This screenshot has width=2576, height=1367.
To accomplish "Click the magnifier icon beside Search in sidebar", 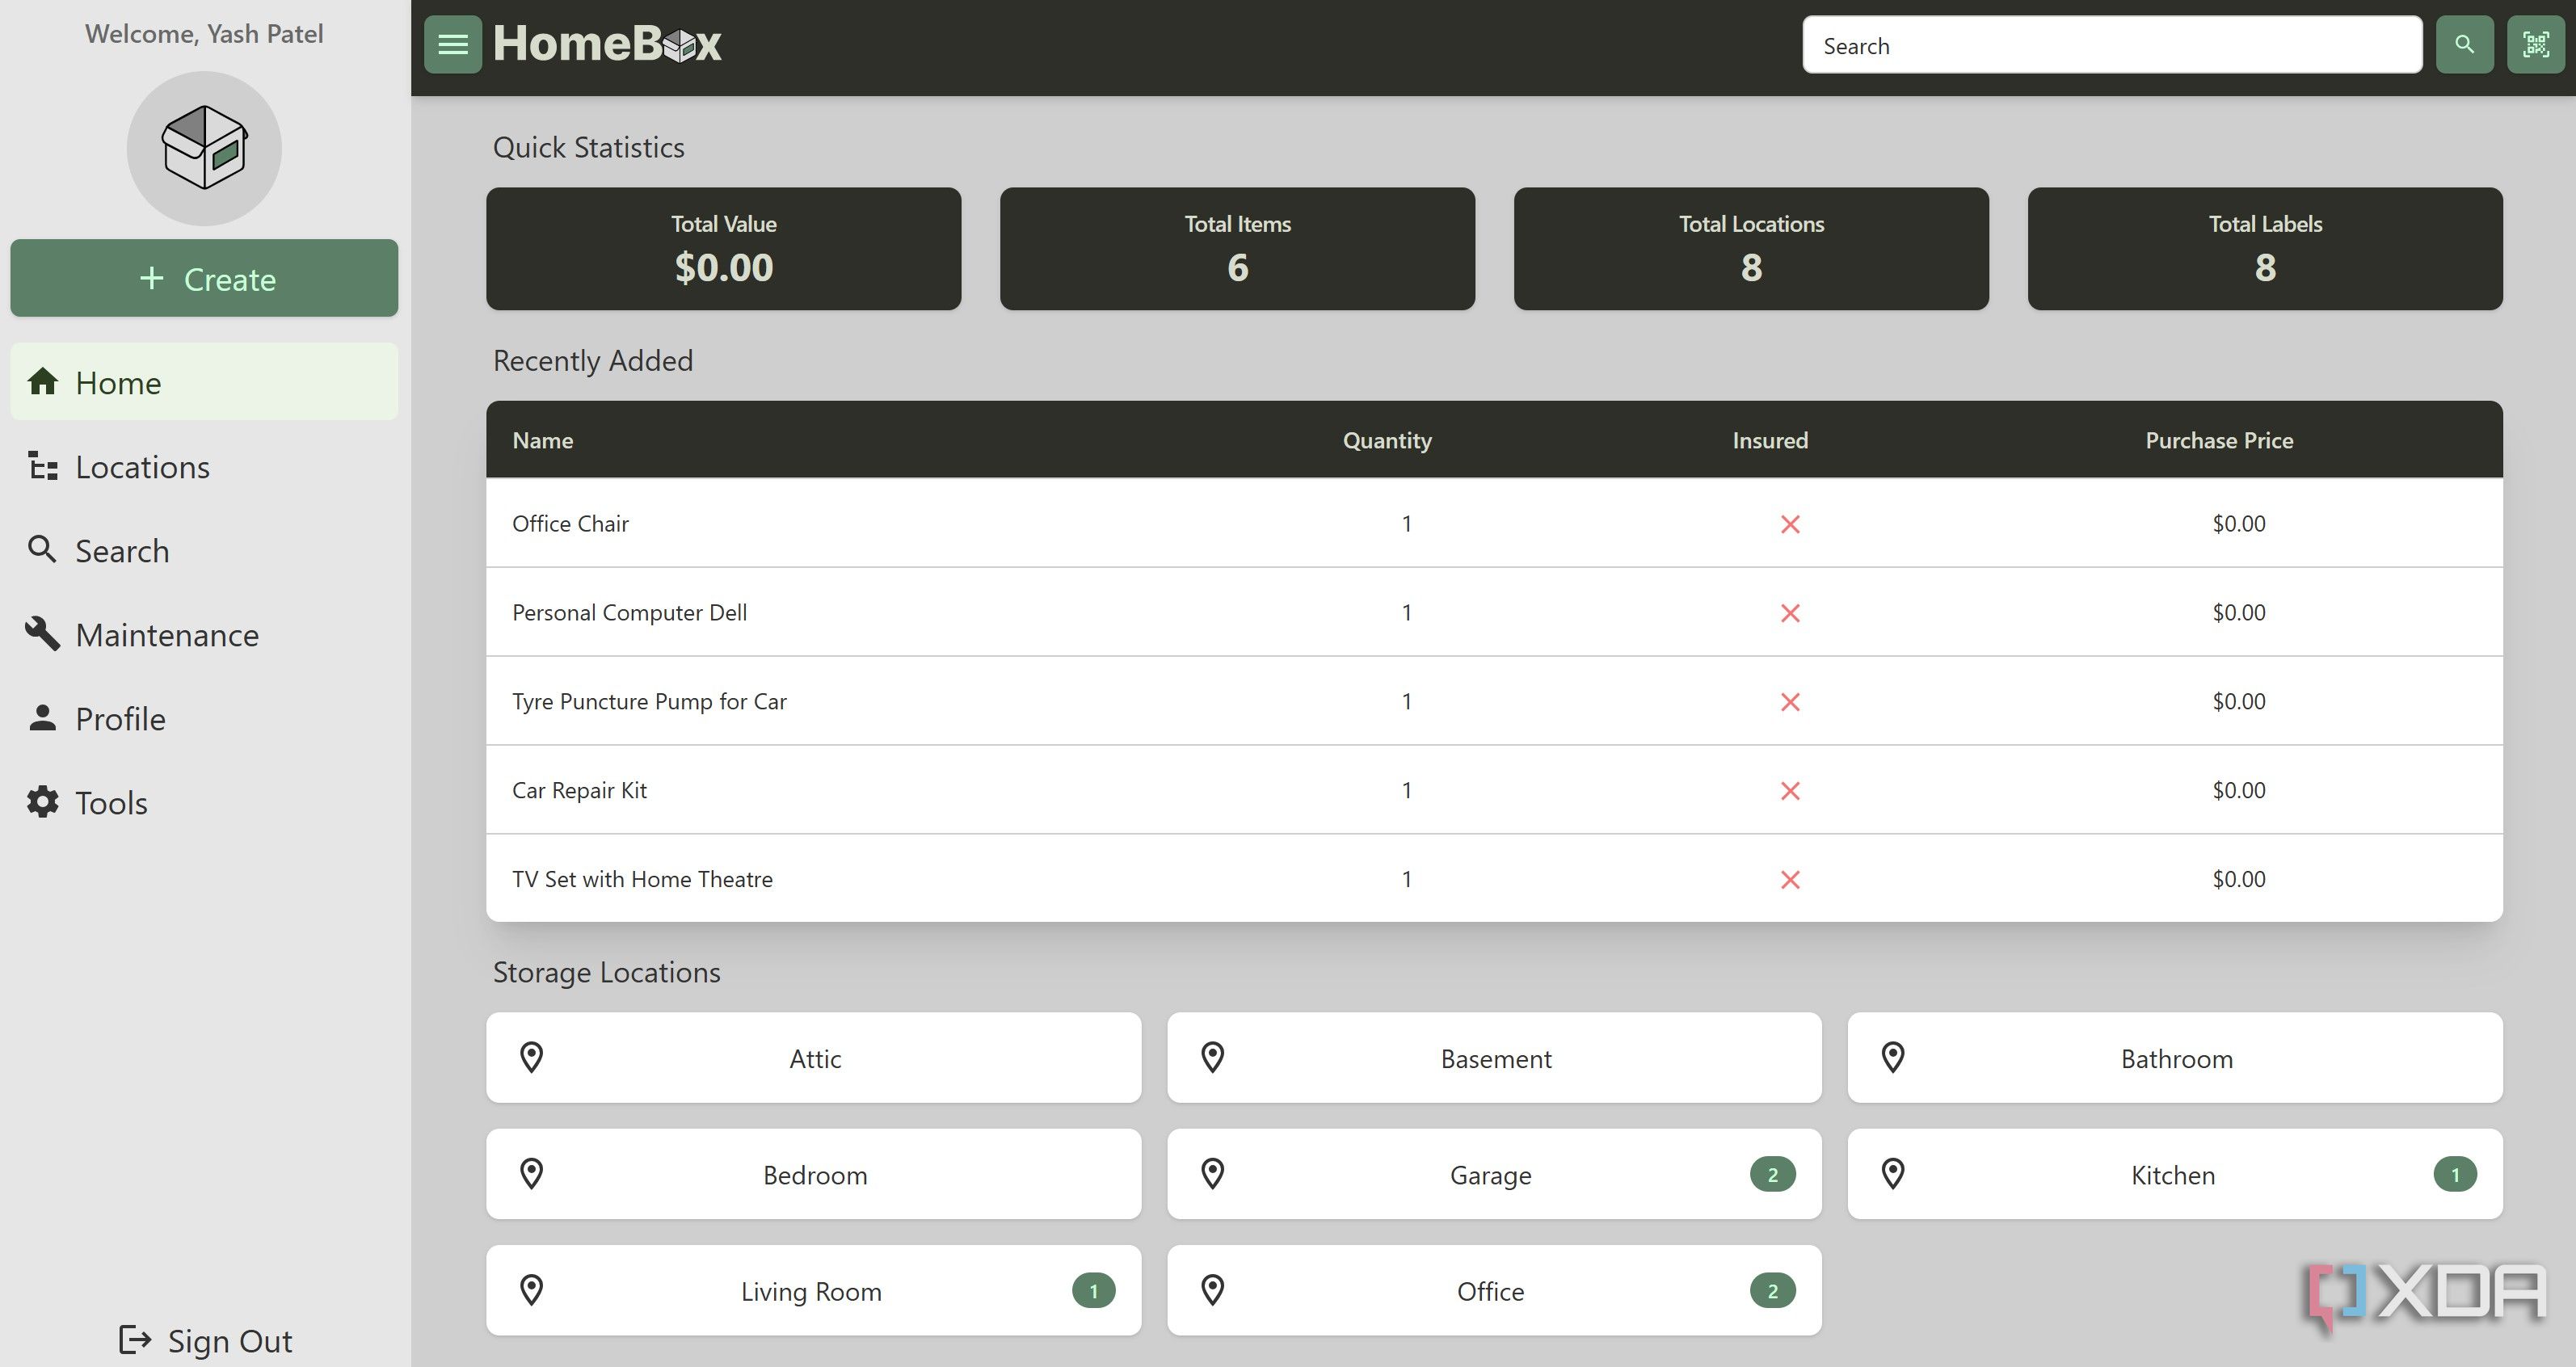I will pos(42,549).
